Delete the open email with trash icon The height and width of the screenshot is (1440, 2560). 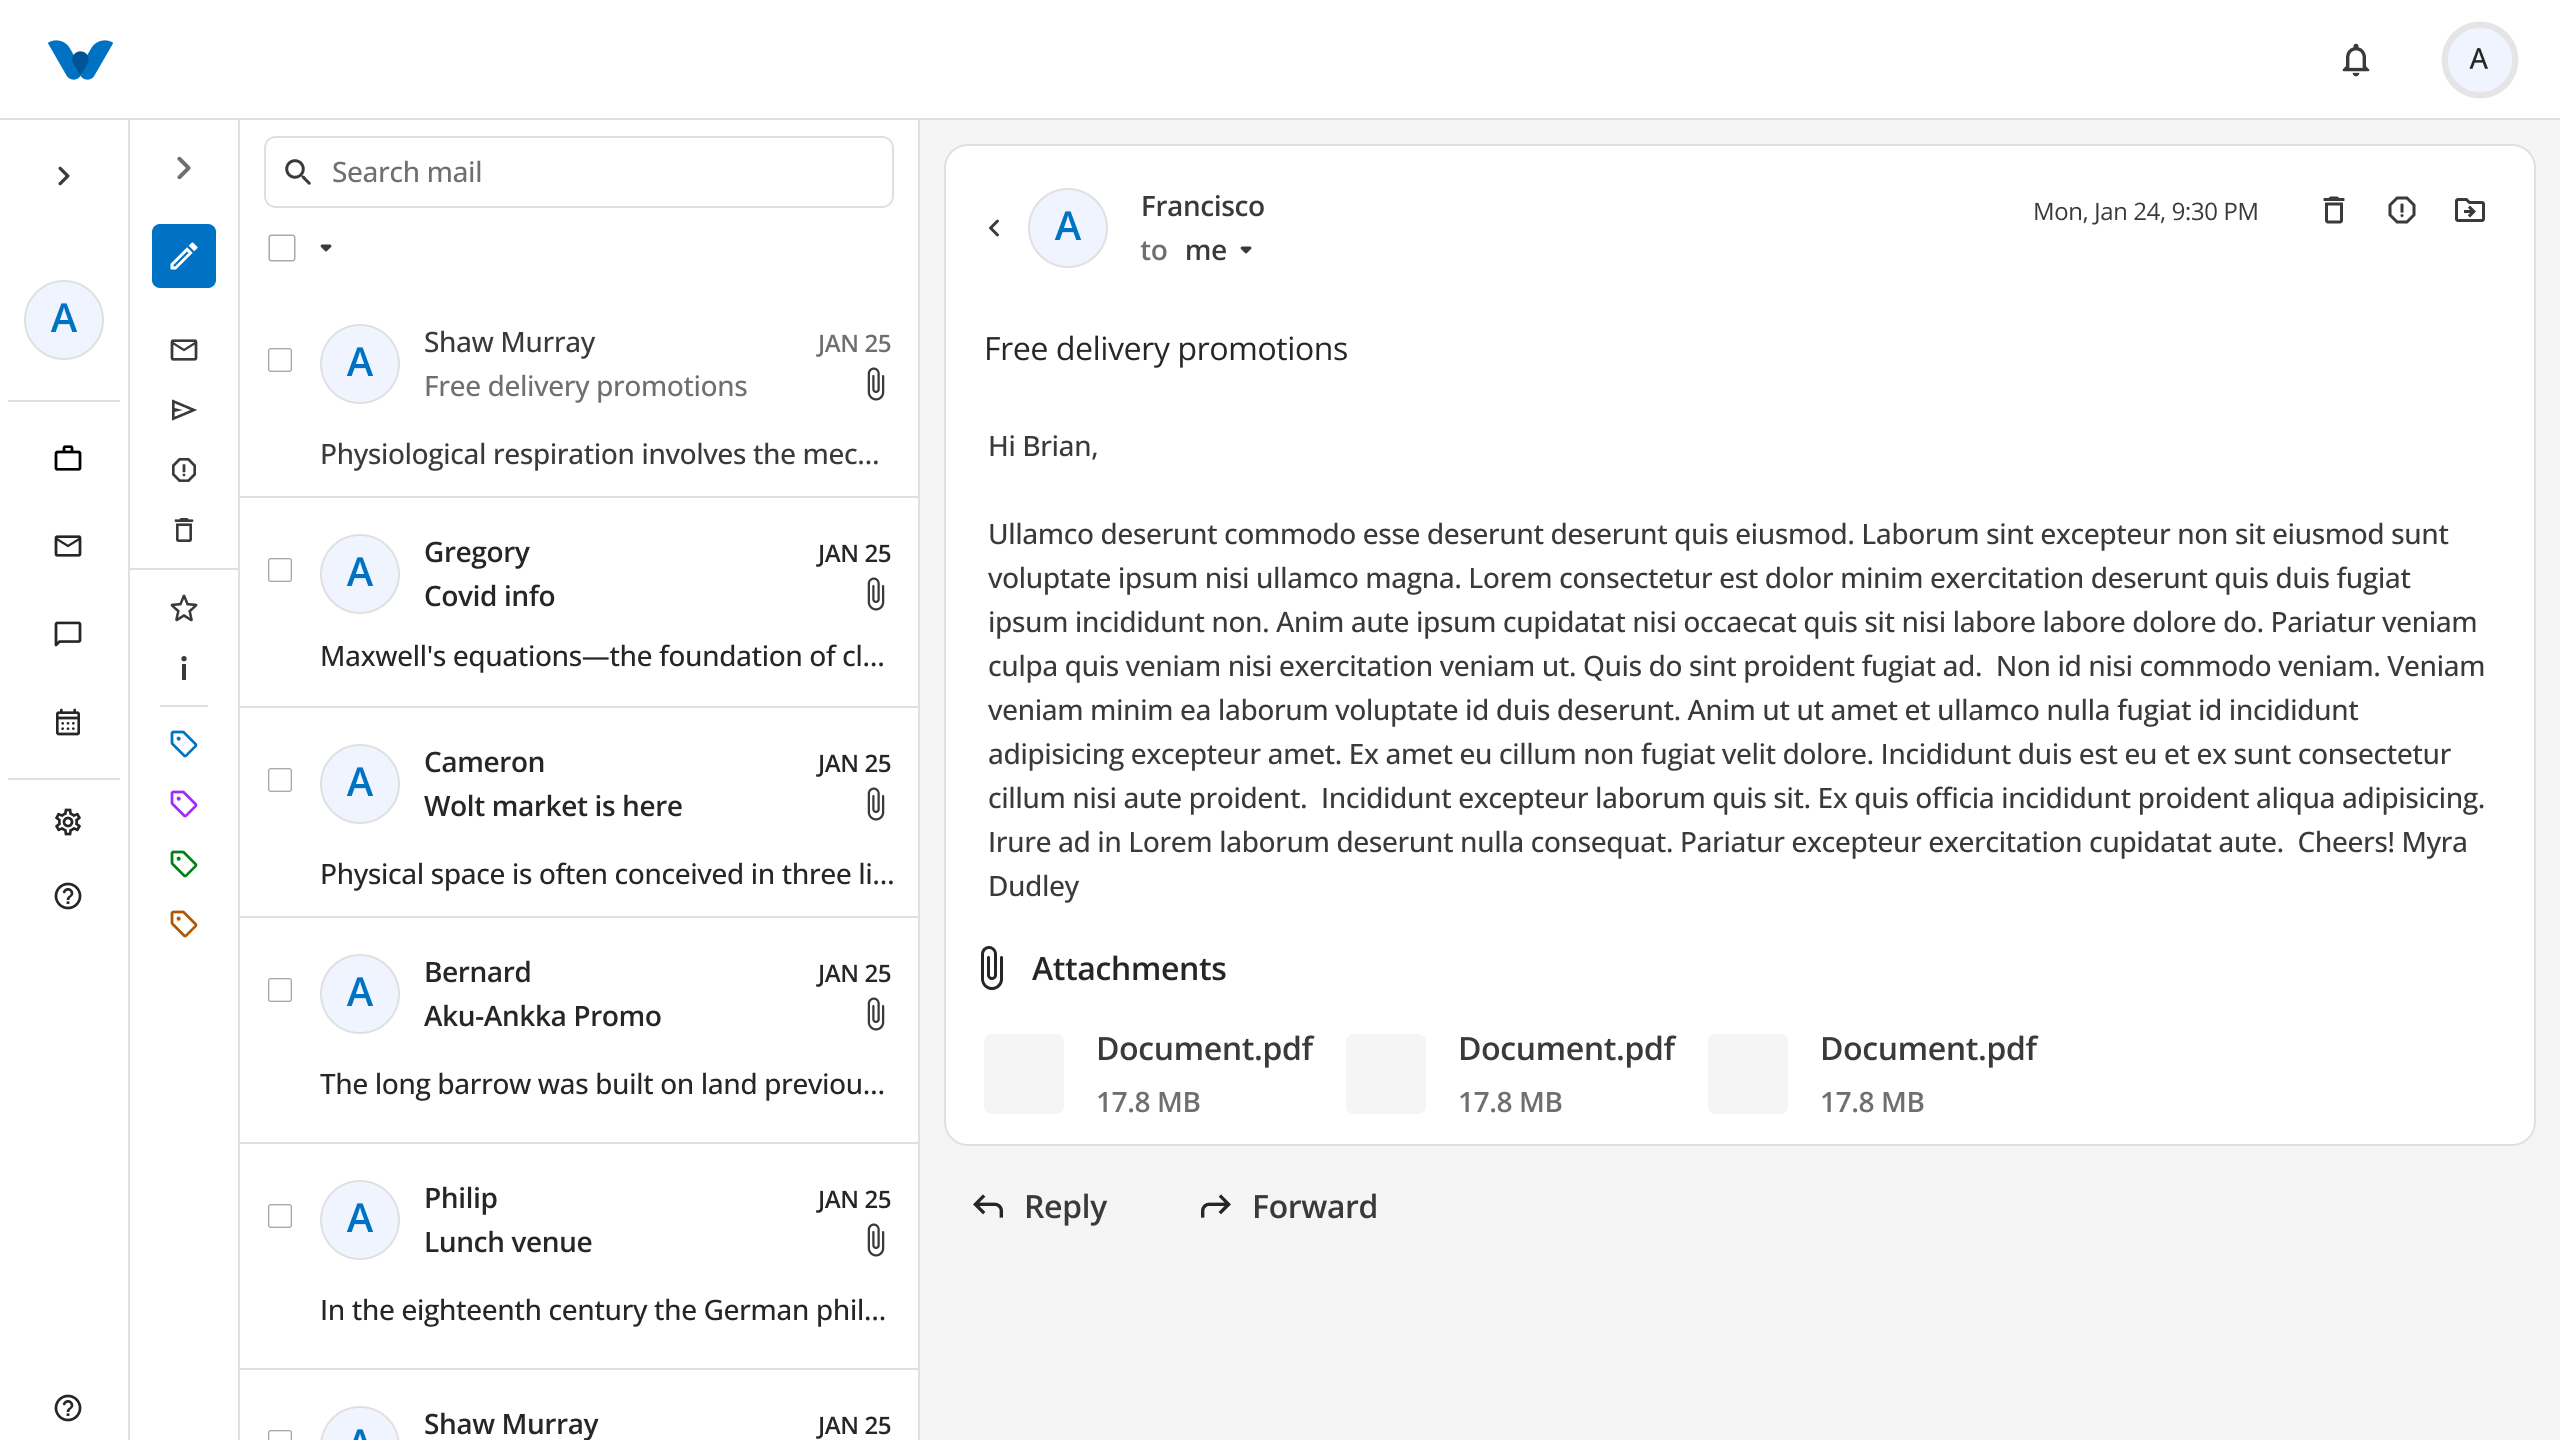point(2334,210)
